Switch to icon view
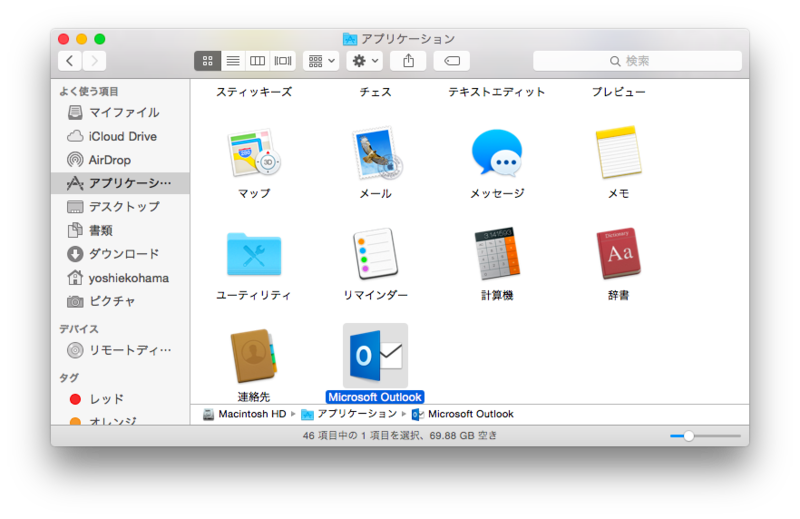The image size is (800, 519). click(207, 61)
